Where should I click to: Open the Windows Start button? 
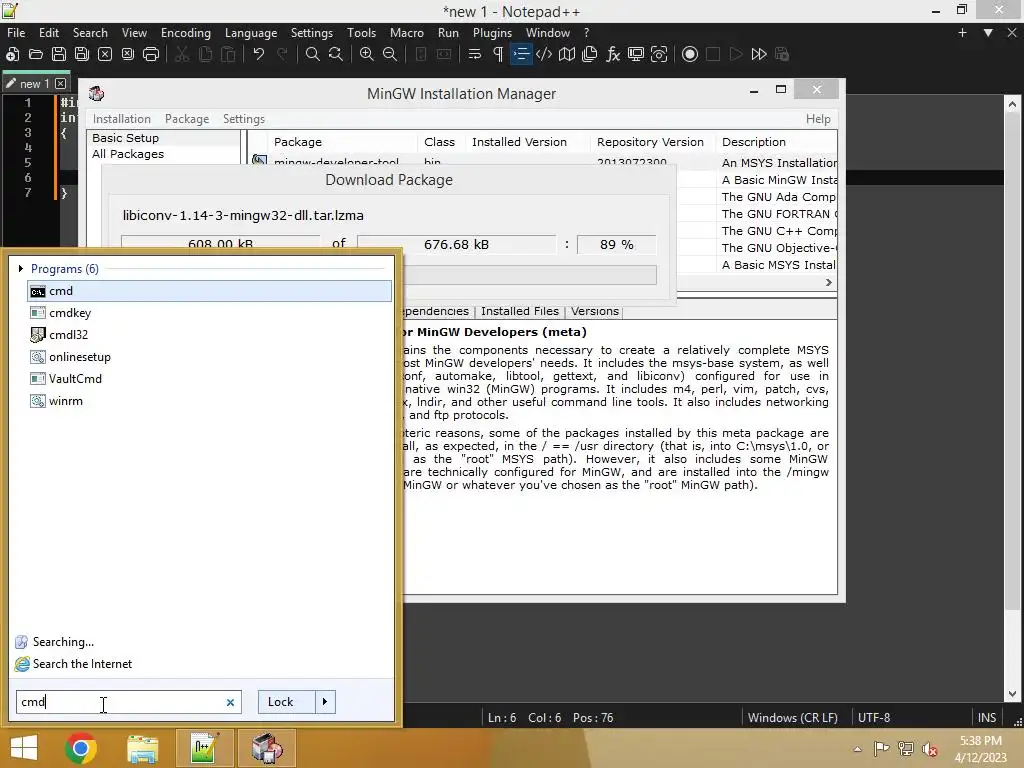point(24,748)
